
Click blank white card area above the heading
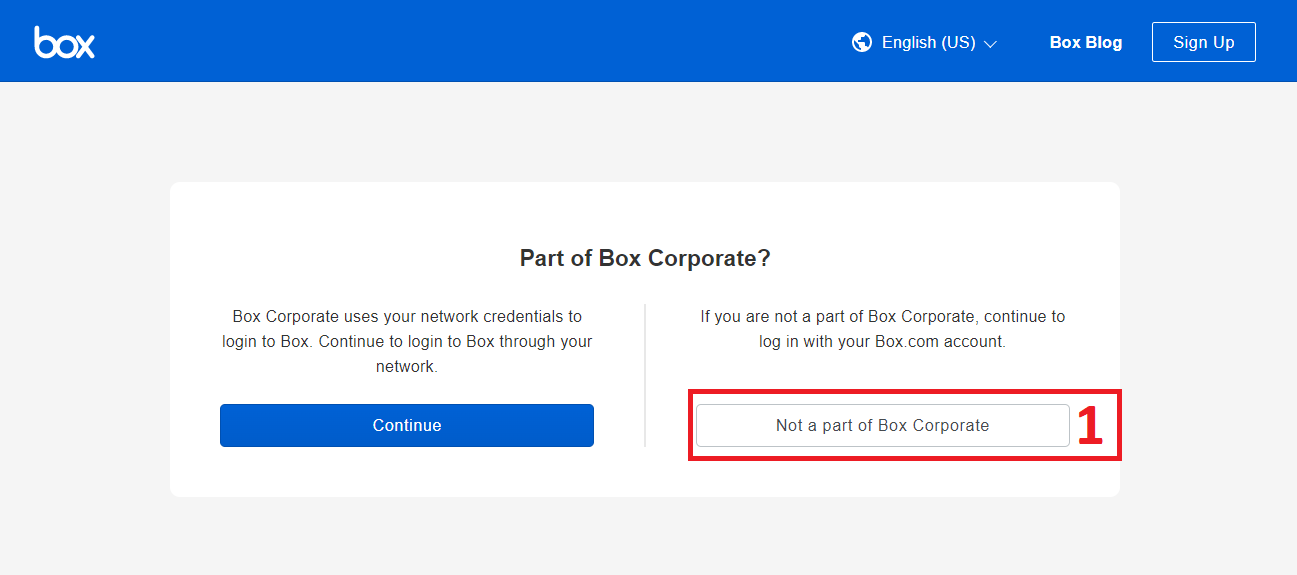645,212
